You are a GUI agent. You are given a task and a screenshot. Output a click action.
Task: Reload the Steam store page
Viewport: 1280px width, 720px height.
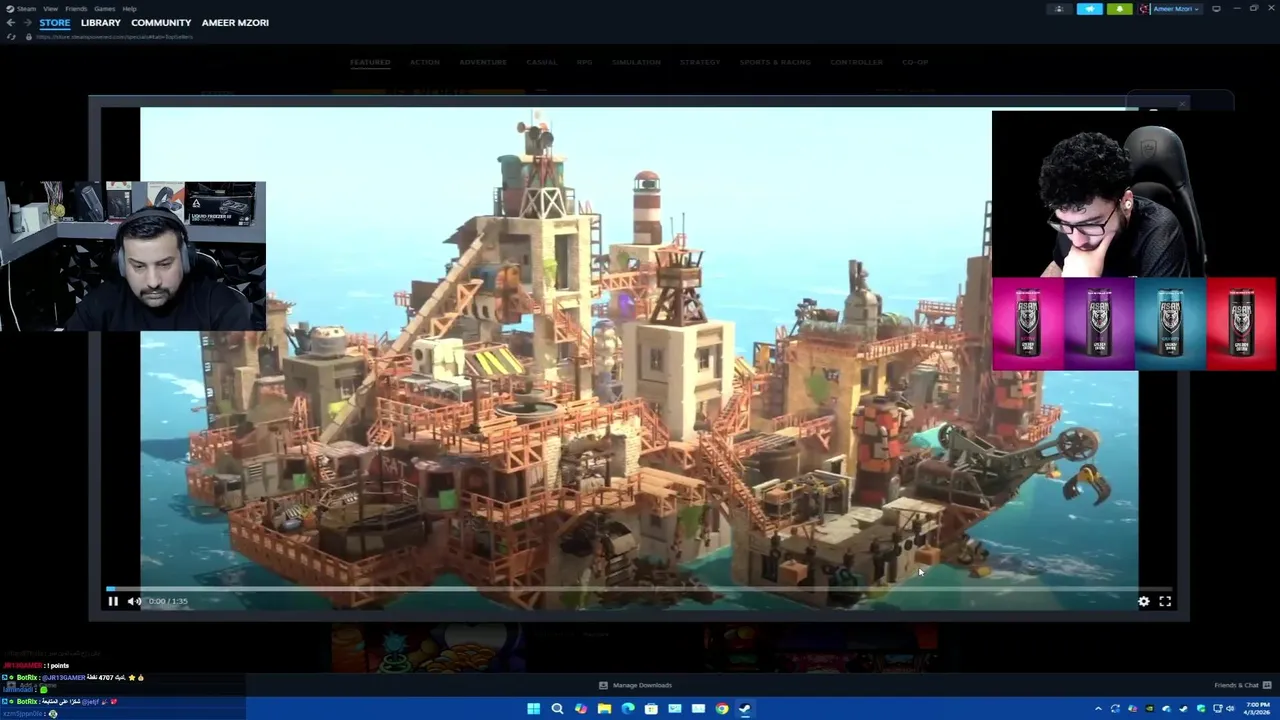11,37
